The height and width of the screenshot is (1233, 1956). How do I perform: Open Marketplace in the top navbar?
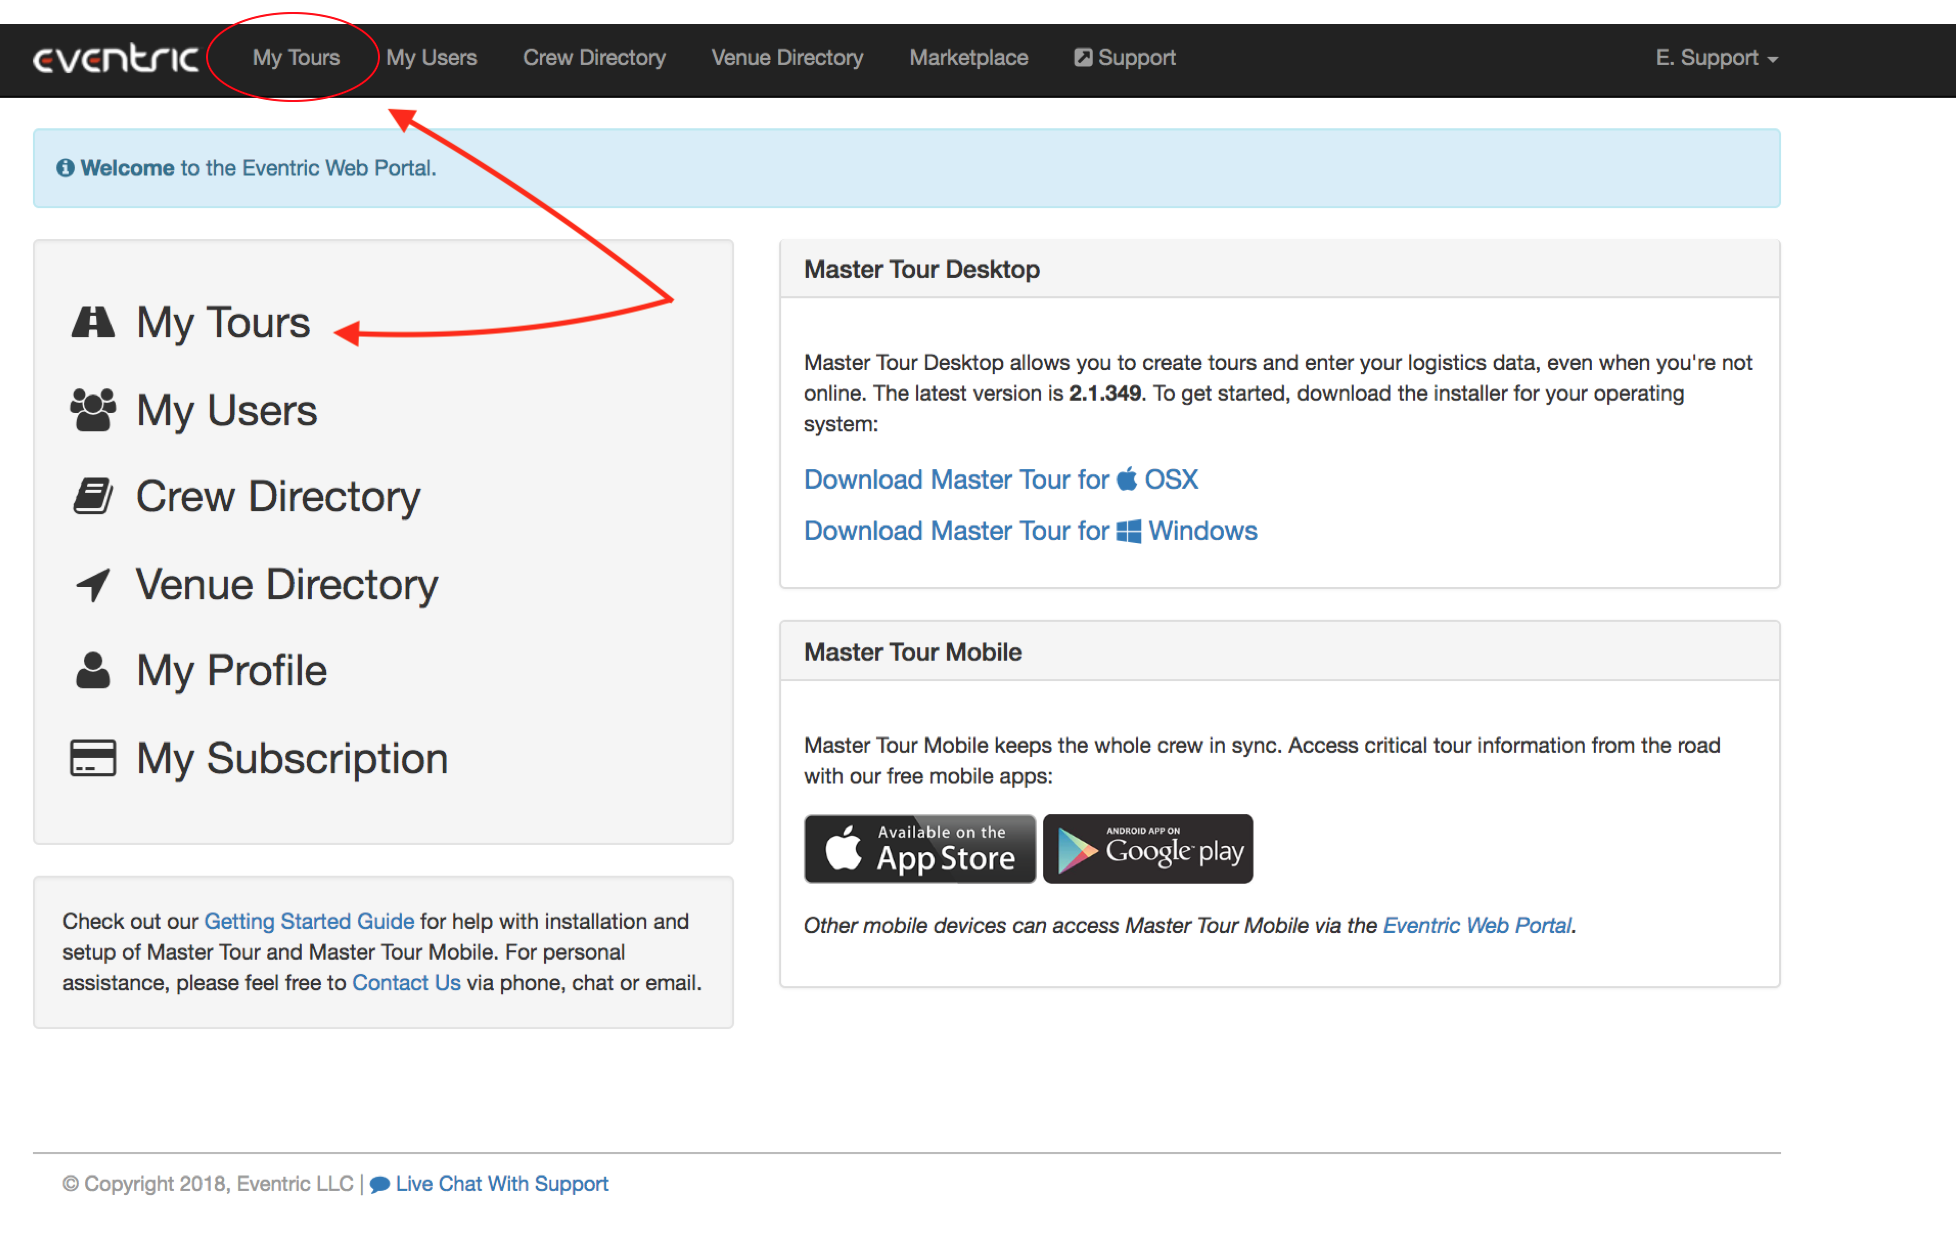[x=968, y=58]
